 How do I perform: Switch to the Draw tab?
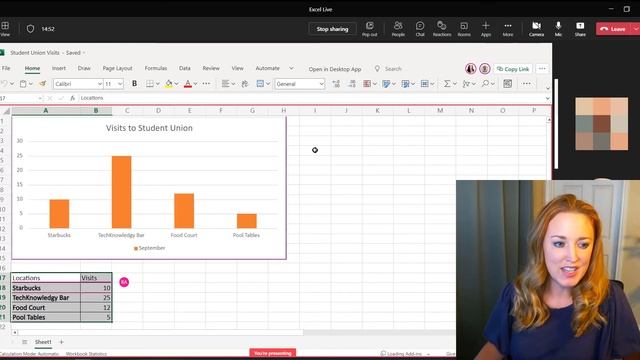(84, 68)
